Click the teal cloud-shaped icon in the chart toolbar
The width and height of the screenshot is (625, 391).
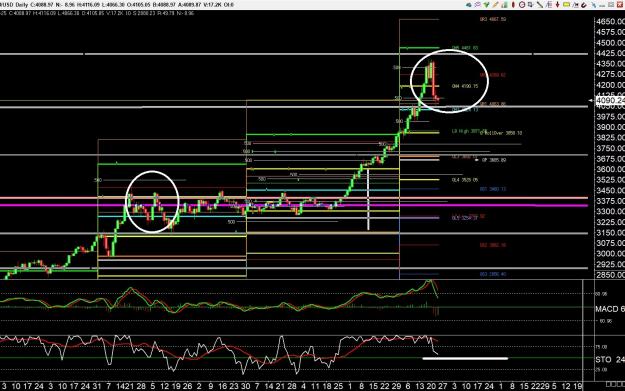[469, 5]
